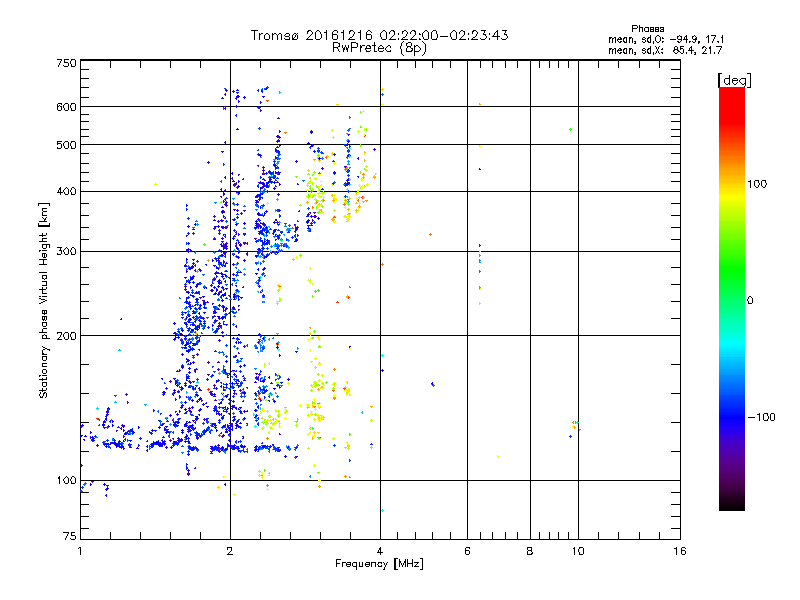
Task: Click the x-axis "2" MHz tick label
Action: tap(230, 551)
